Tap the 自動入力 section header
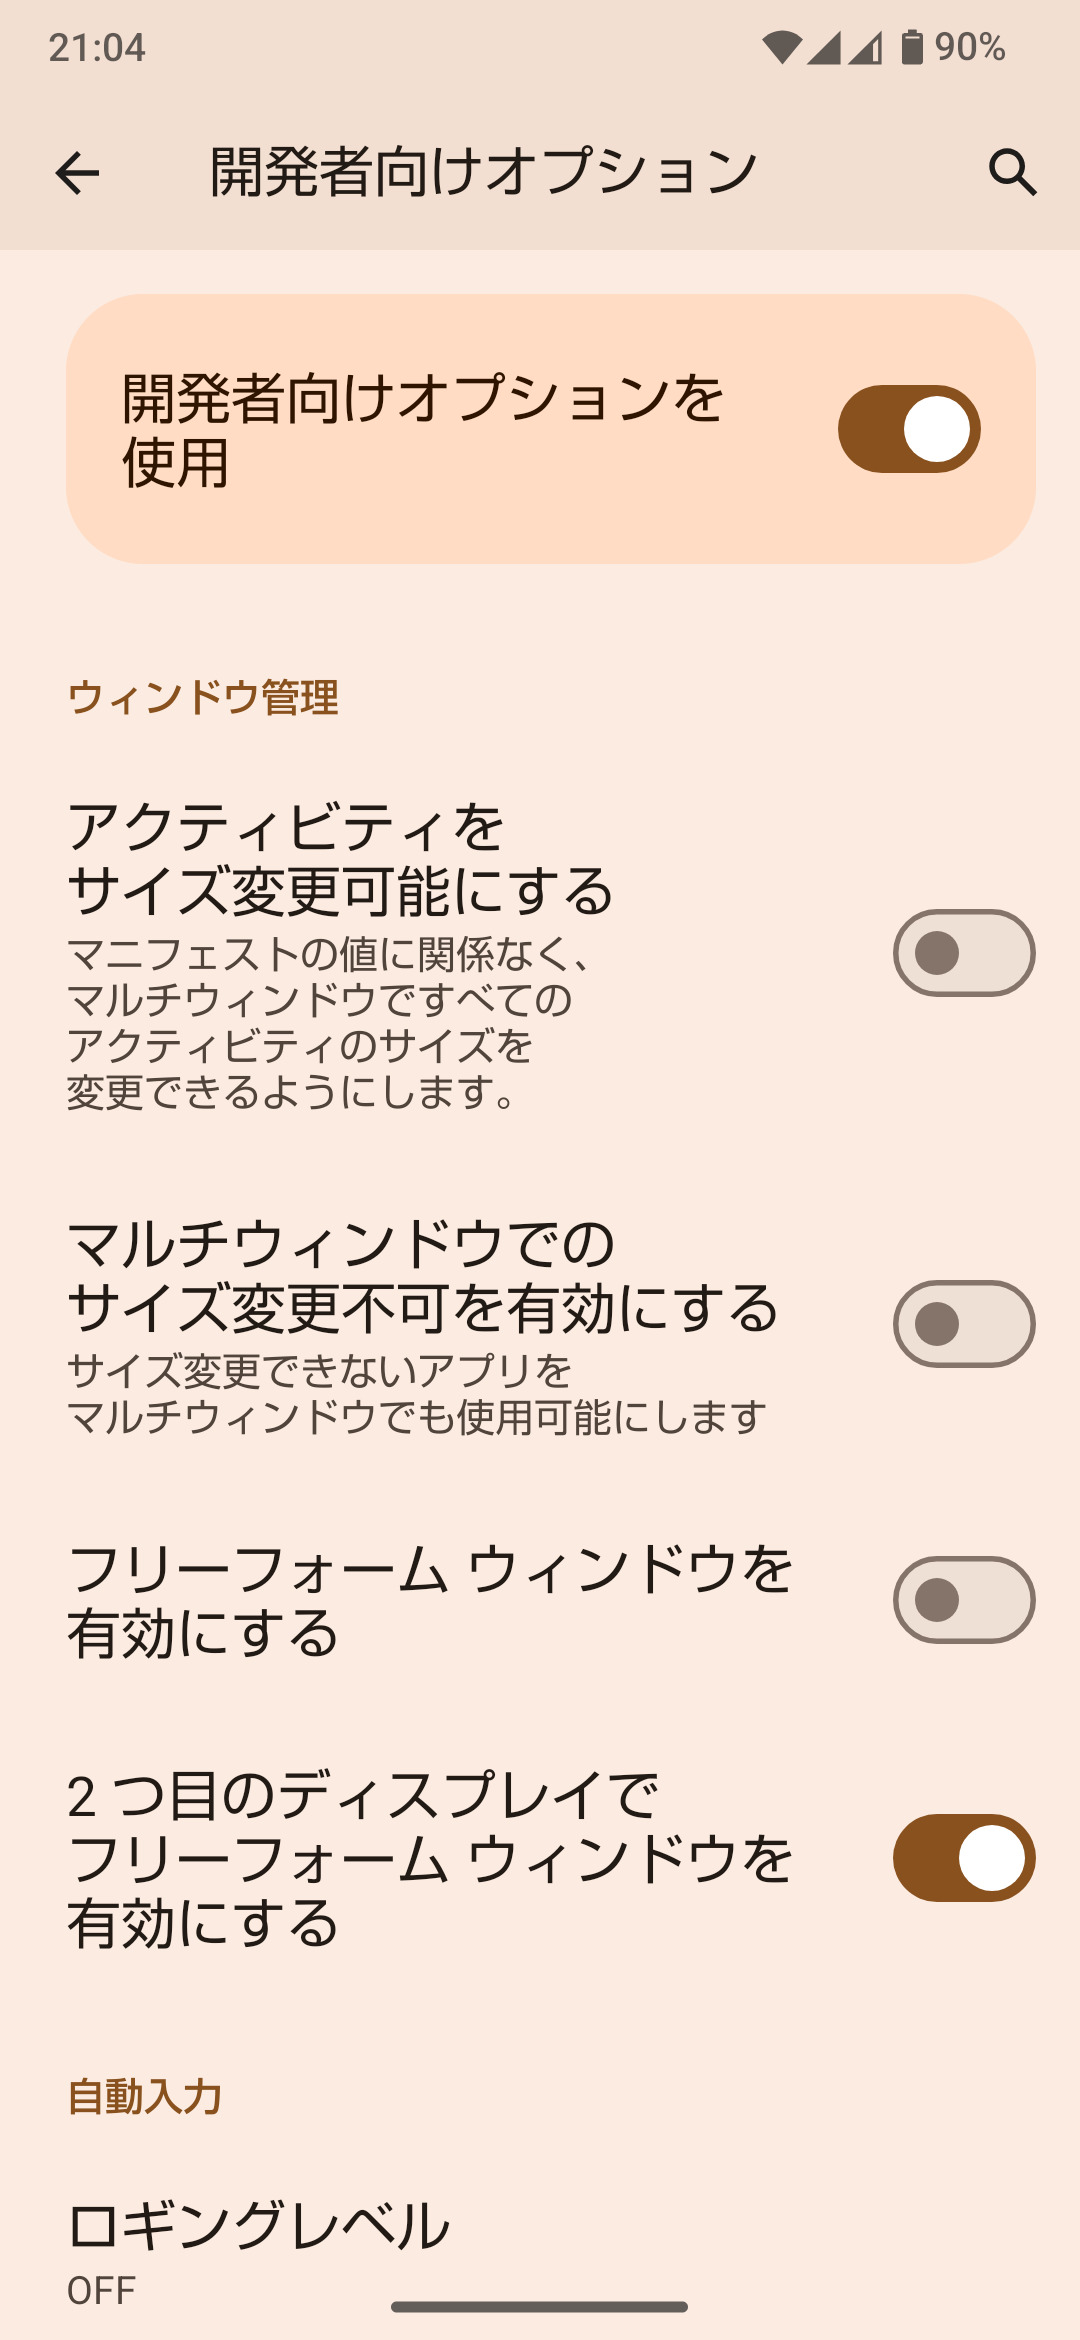Image resolution: width=1080 pixels, height=2340 pixels. 145,2096
